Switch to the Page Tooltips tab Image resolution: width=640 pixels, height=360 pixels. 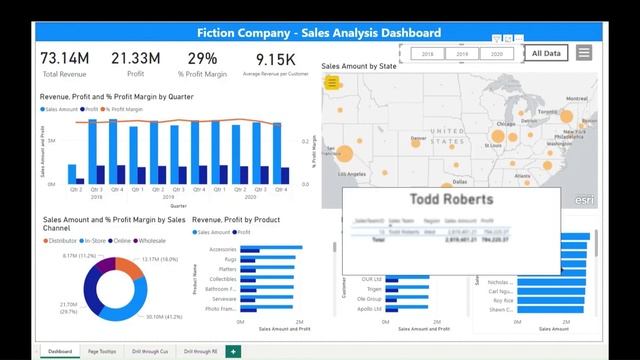point(102,351)
